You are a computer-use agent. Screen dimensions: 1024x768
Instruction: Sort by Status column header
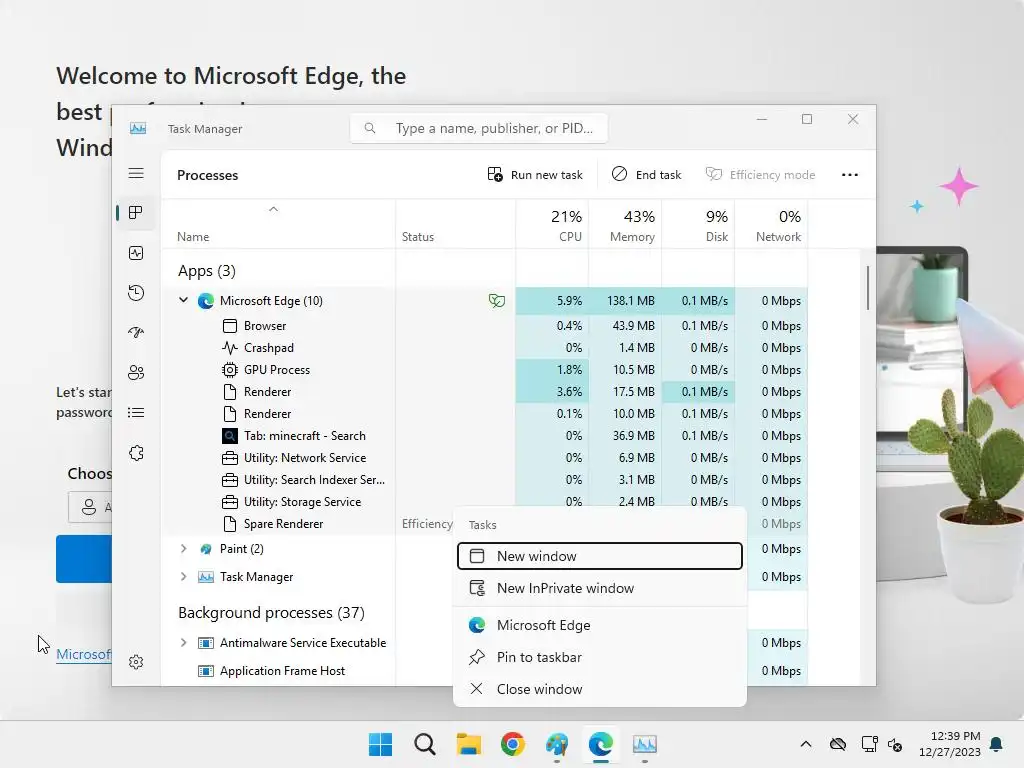pos(455,225)
